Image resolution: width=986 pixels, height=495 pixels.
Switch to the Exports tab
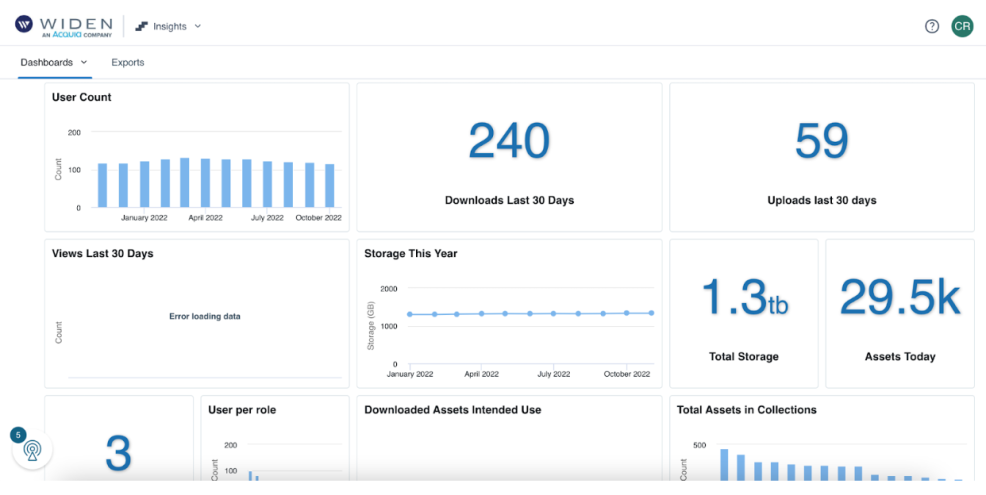point(127,62)
